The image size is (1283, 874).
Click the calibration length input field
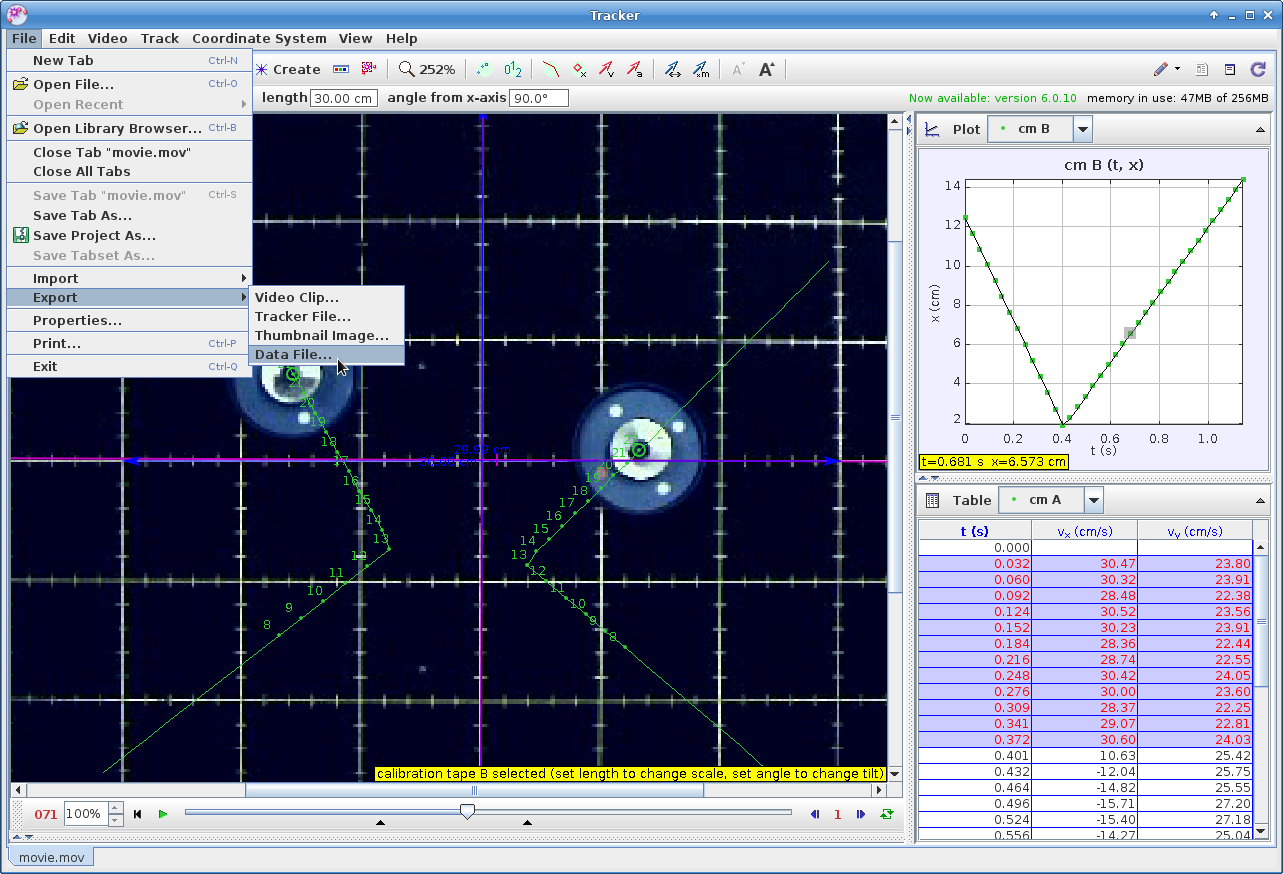(x=344, y=98)
